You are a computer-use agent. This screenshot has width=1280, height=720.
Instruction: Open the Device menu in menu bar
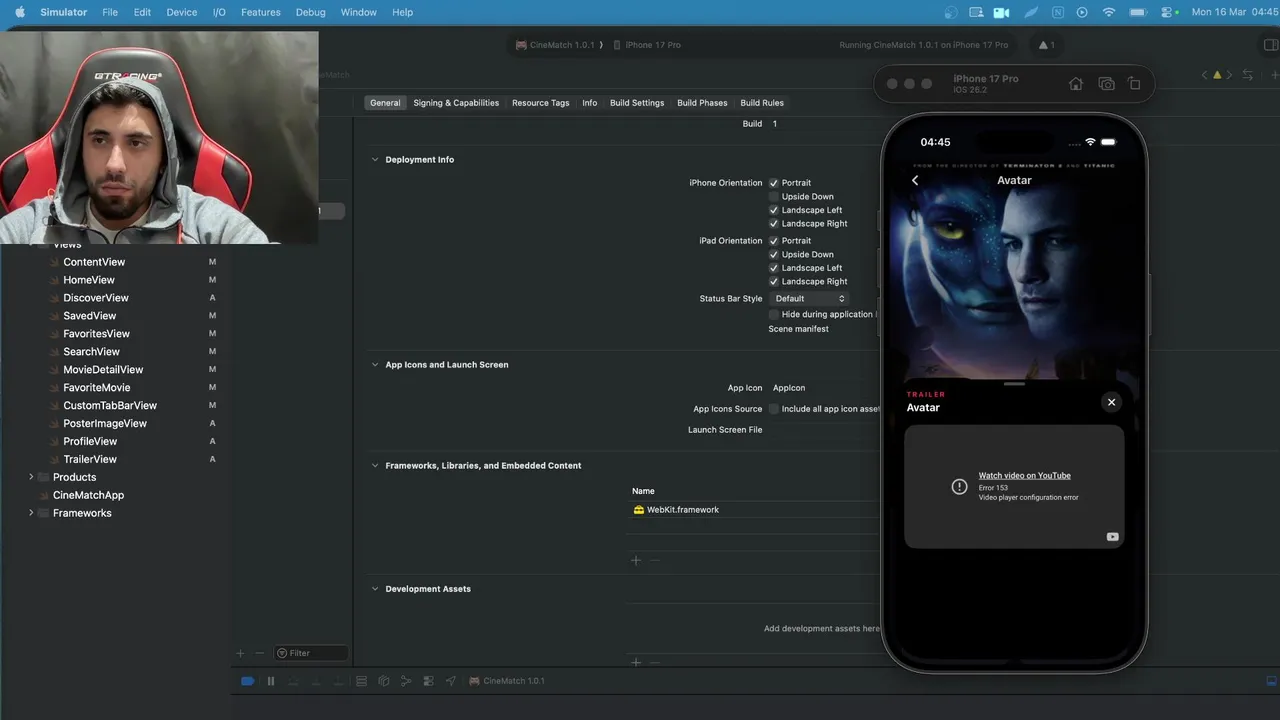tap(182, 12)
